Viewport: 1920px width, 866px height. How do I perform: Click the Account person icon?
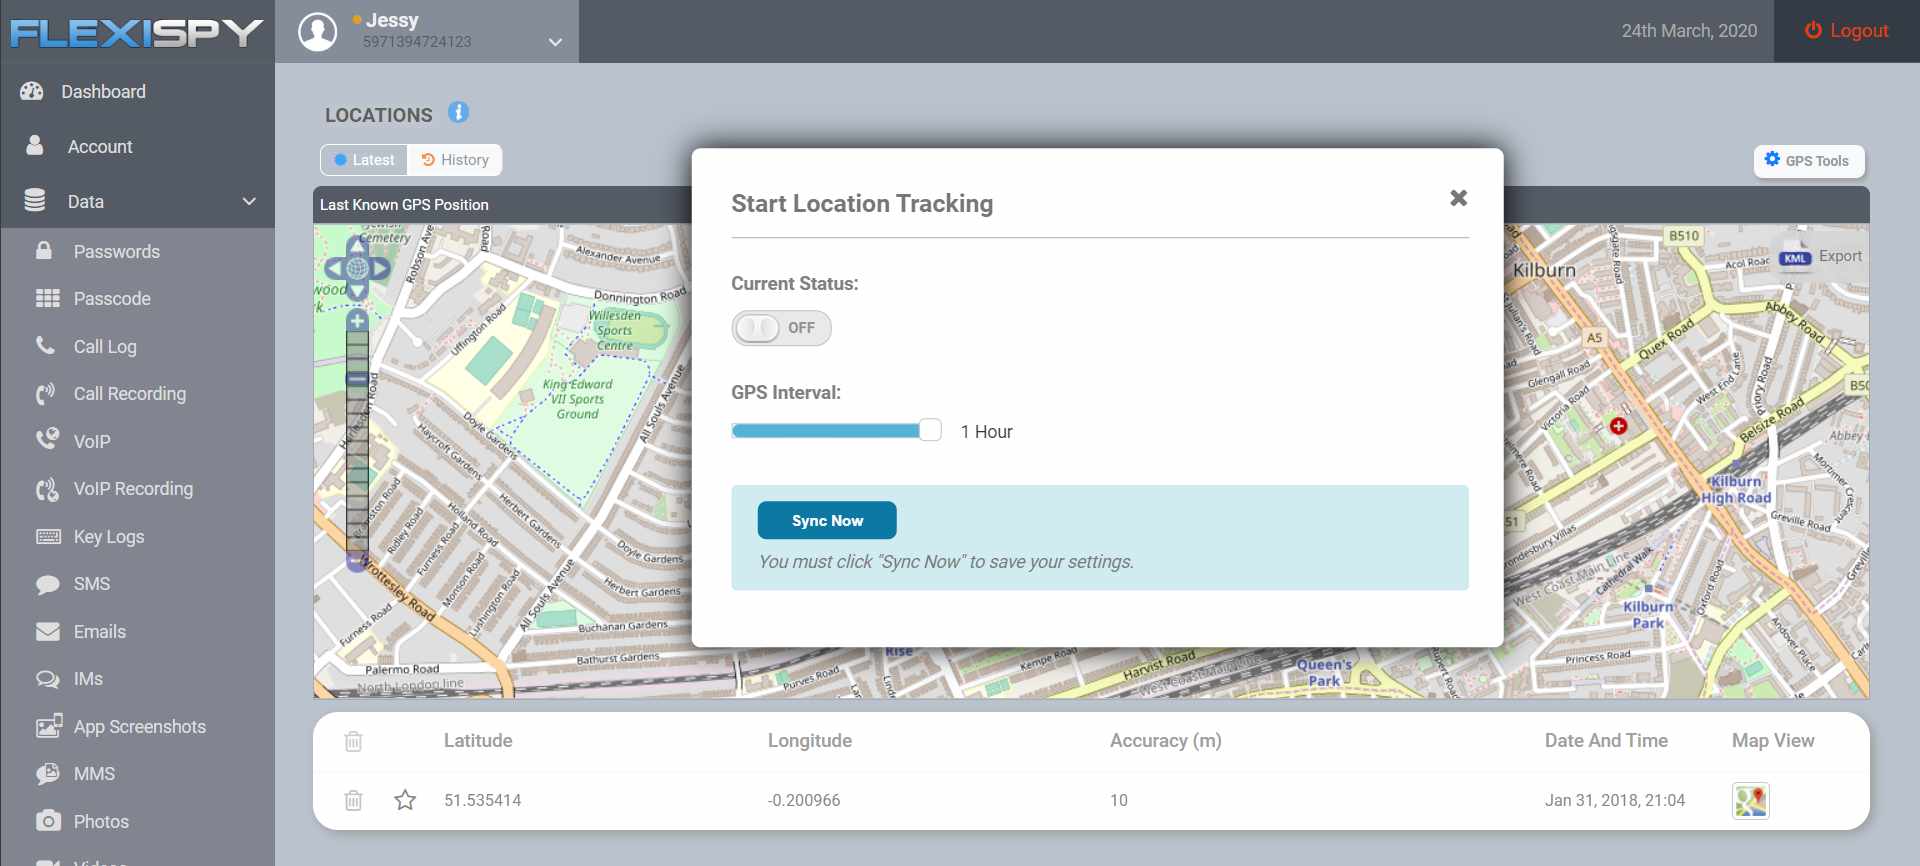pos(34,145)
